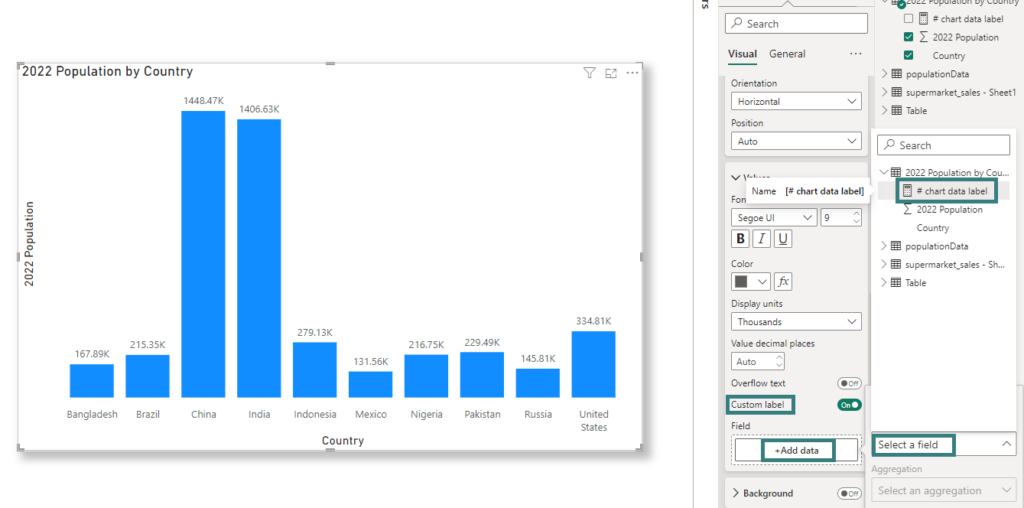This screenshot has width=1024, height=508.
Task: Turn on the Overflow text toggle
Action: [x=850, y=383]
